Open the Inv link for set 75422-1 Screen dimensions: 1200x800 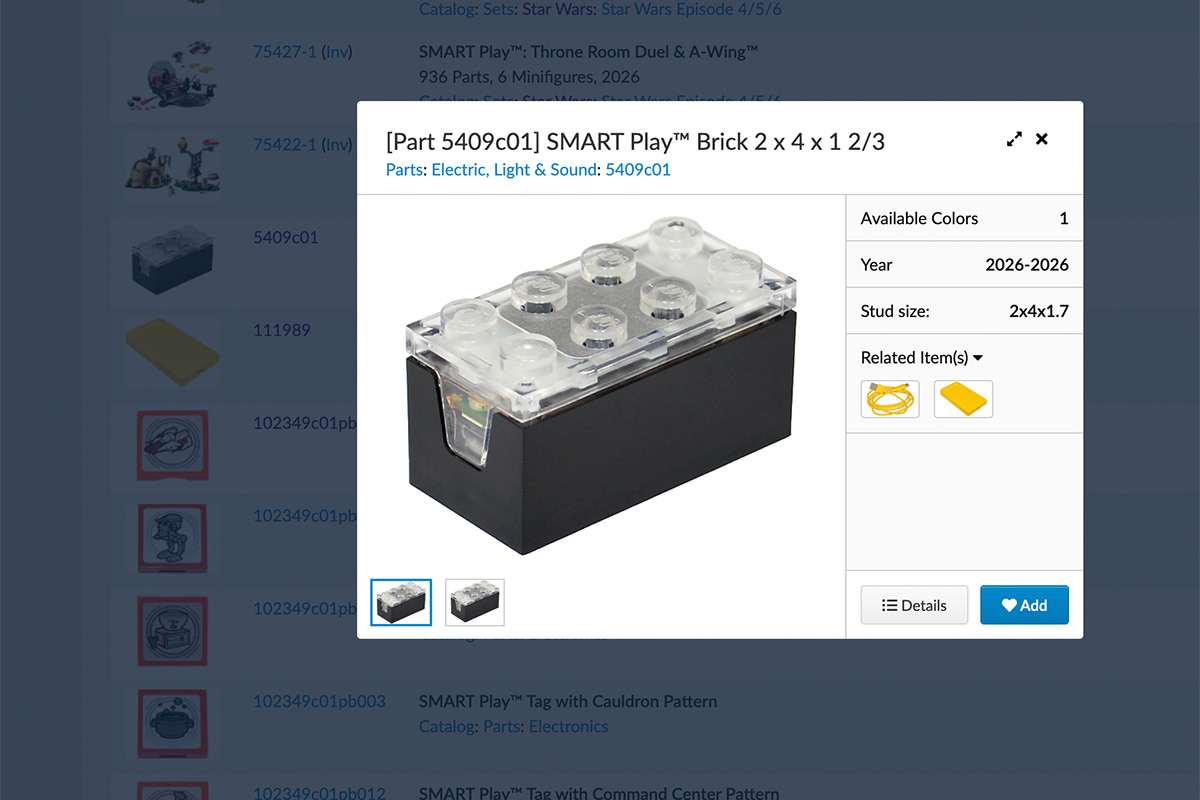point(337,144)
